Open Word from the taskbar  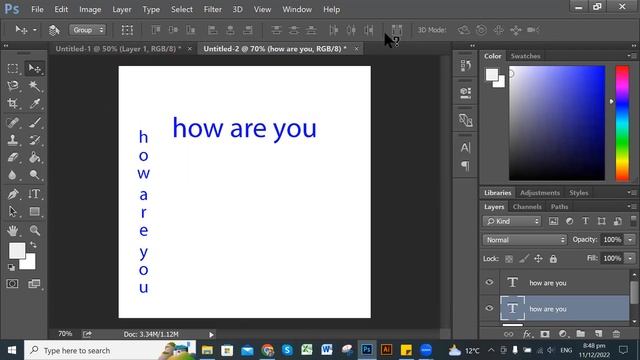pyautogui.click(x=327, y=350)
